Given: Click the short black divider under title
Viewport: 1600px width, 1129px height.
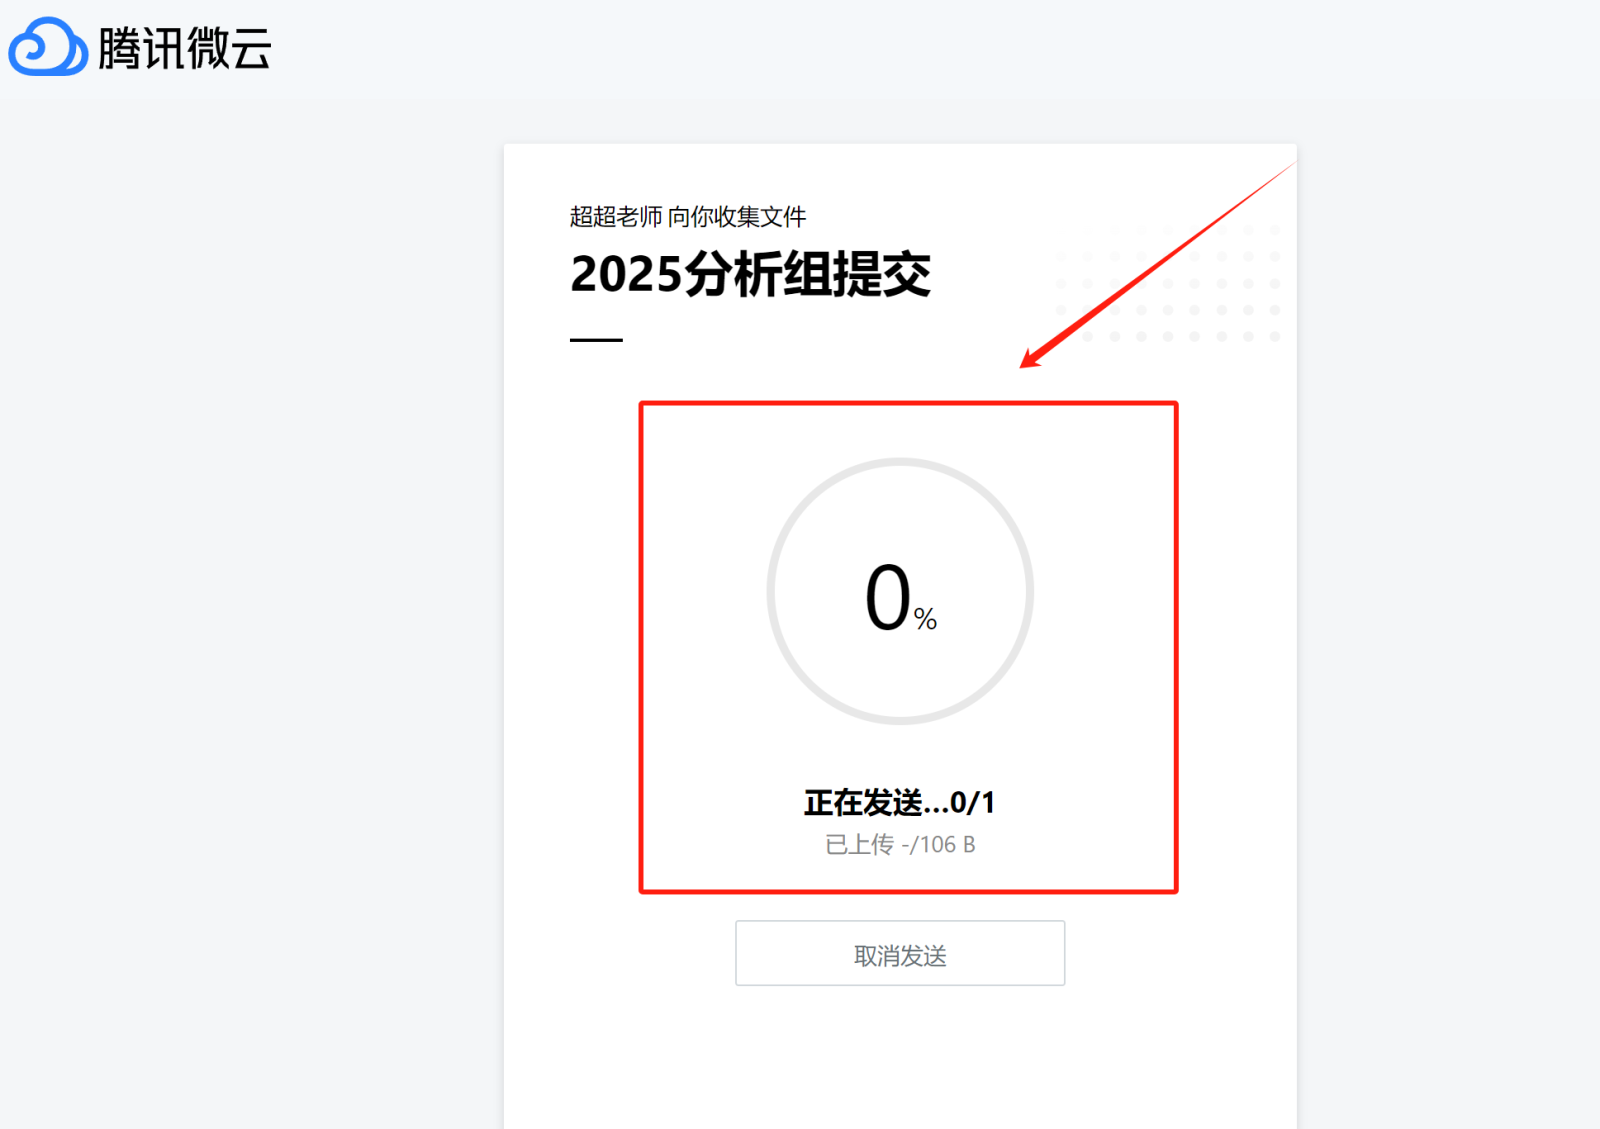Looking at the screenshot, I should (596, 340).
